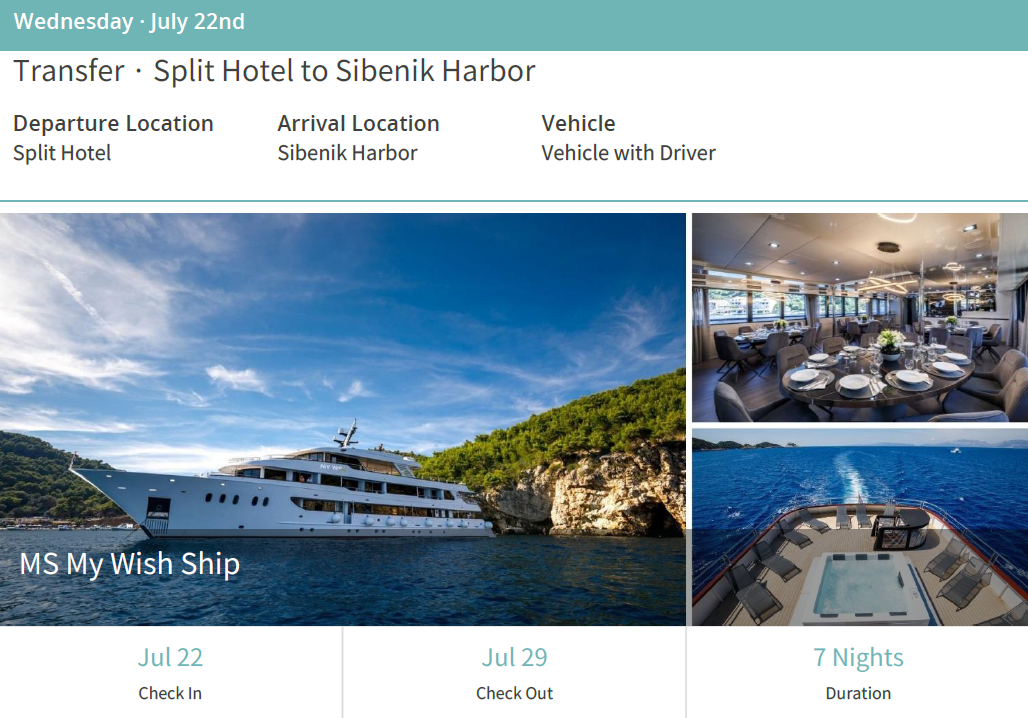The height and width of the screenshot is (718, 1028).
Task: Open the main yacht exterior photo
Action: click(x=343, y=419)
